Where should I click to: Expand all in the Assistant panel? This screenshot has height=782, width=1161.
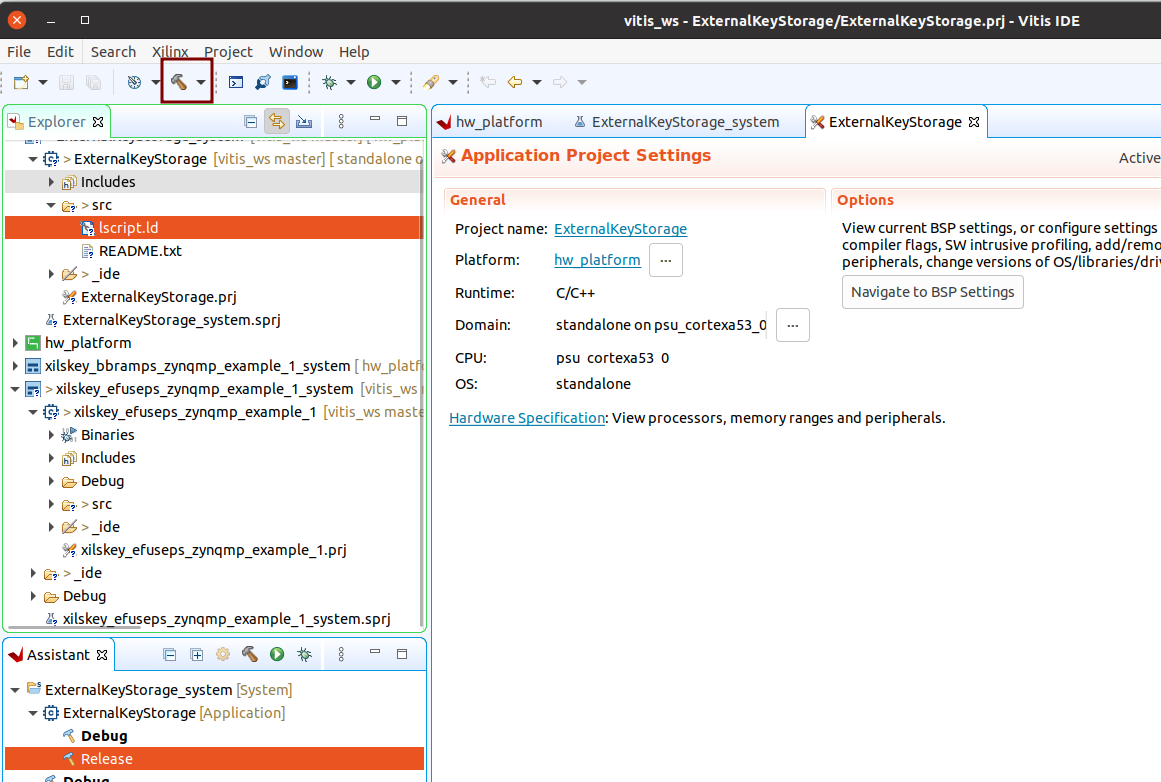196,655
